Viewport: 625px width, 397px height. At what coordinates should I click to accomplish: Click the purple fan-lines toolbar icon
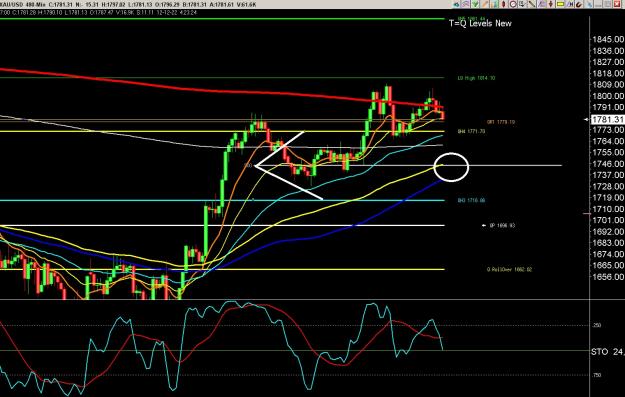point(541,4)
